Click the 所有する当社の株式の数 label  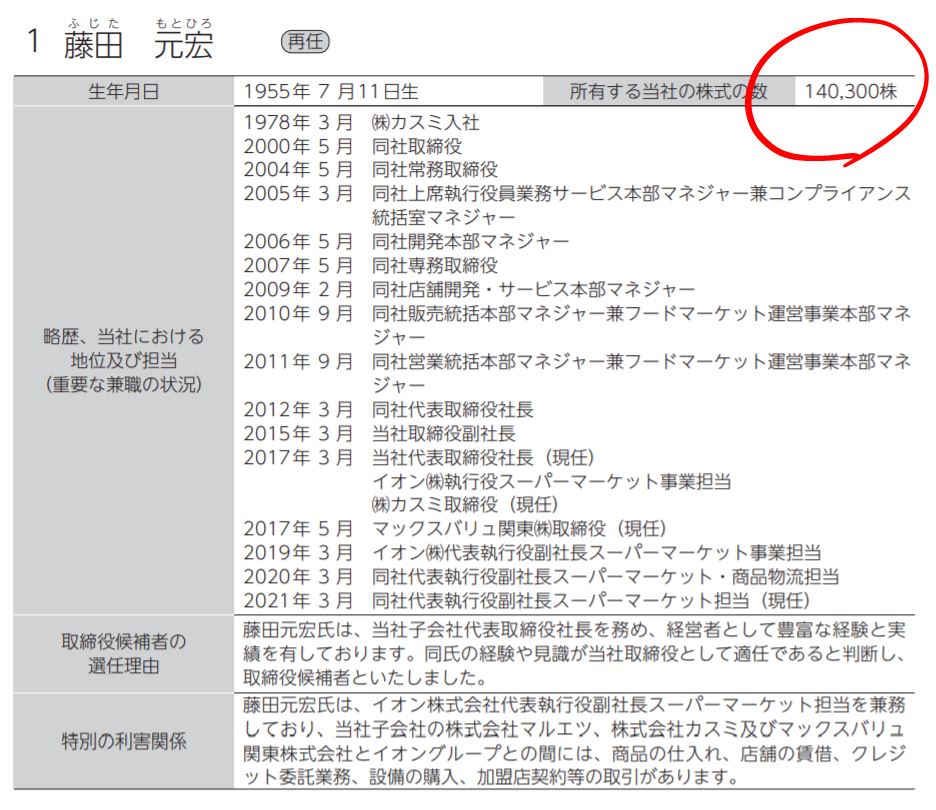[x=668, y=91]
